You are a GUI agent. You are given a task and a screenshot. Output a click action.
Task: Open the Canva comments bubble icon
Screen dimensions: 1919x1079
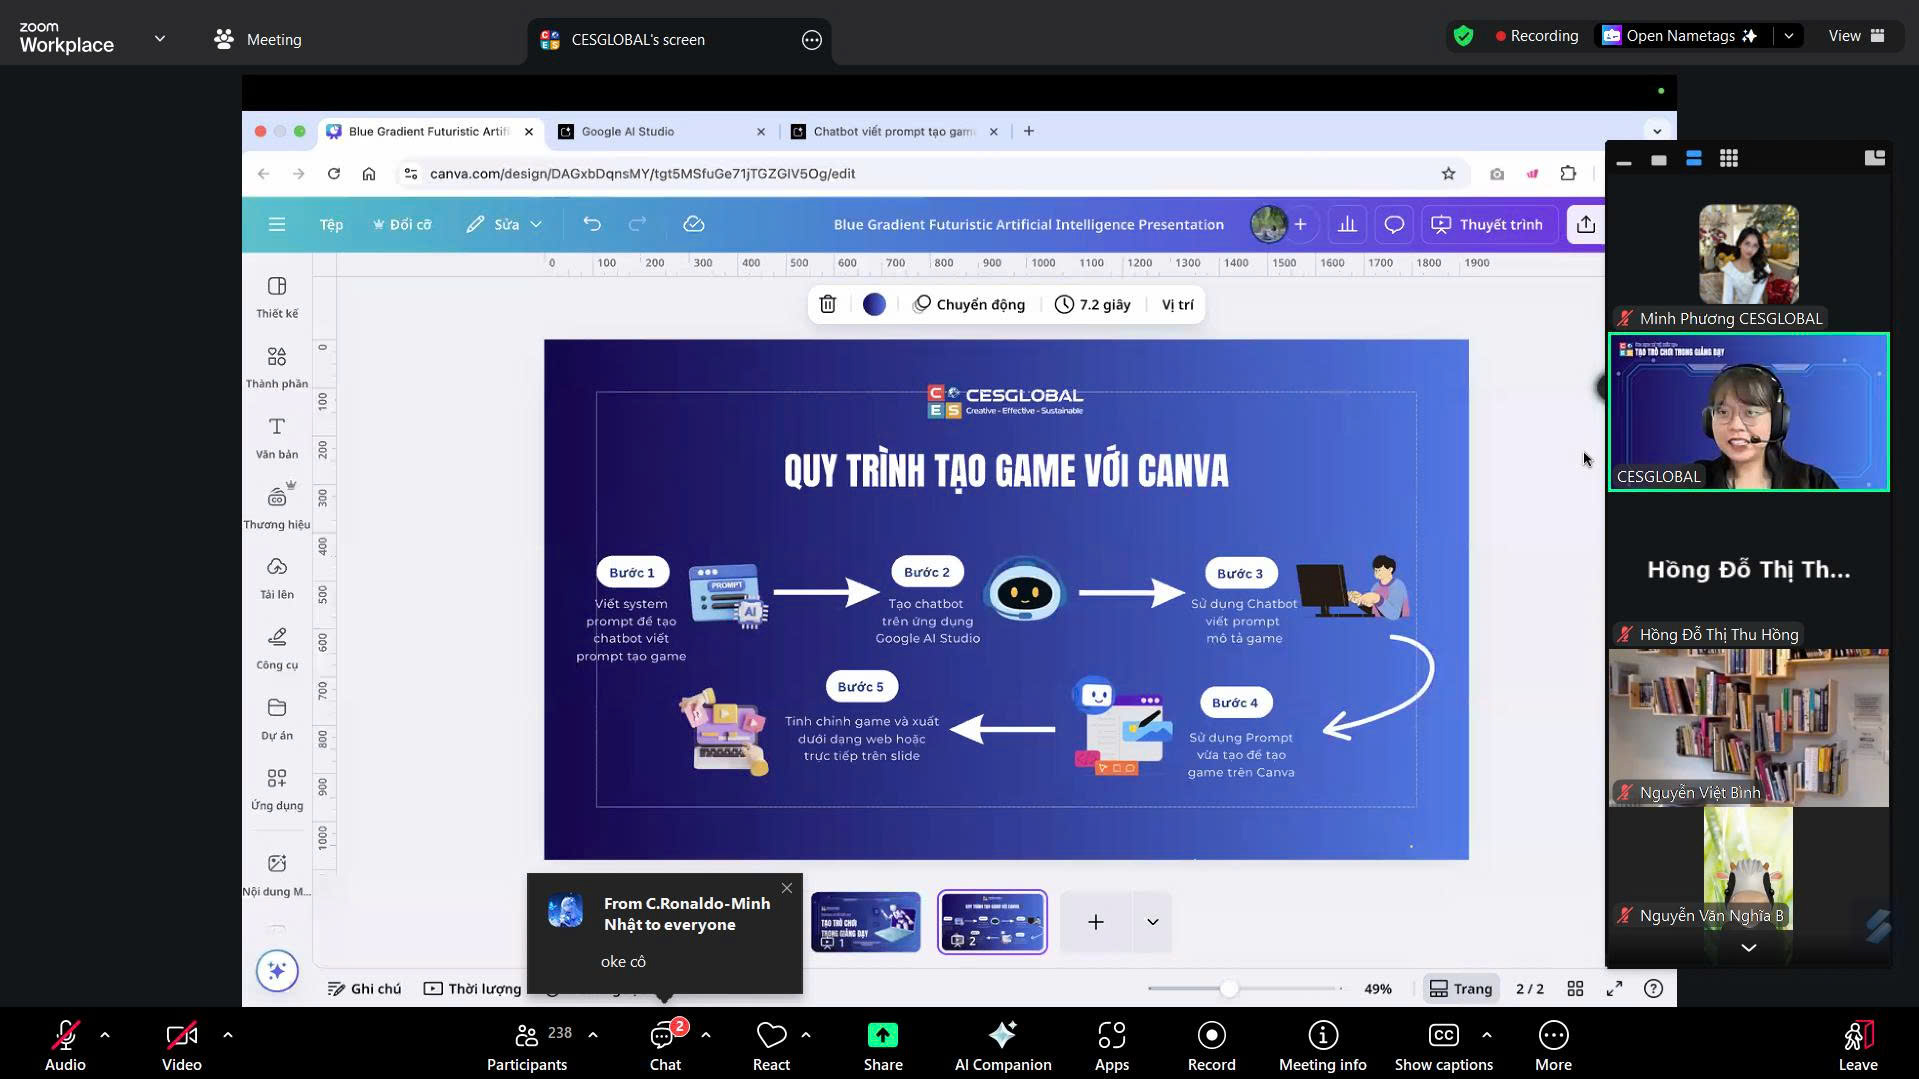1394,224
